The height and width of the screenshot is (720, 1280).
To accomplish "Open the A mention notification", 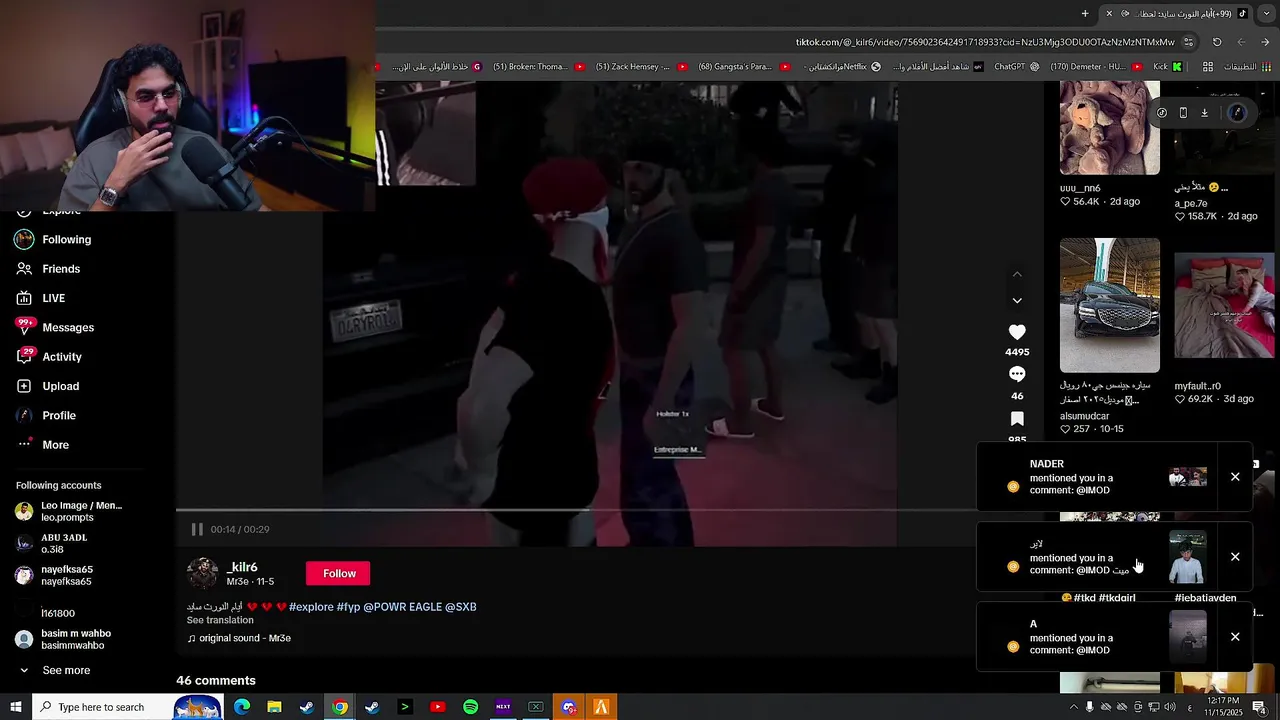I will [x=1098, y=637].
